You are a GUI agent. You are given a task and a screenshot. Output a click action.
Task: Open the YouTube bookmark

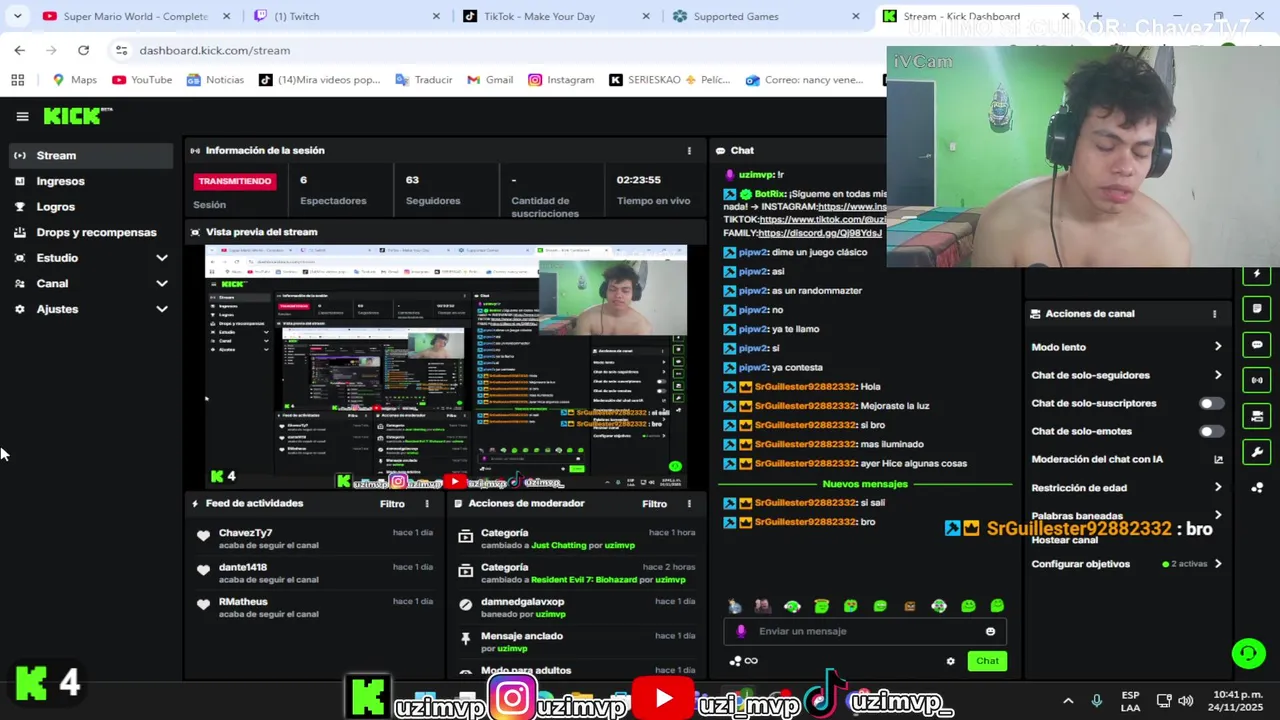pos(142,80)
